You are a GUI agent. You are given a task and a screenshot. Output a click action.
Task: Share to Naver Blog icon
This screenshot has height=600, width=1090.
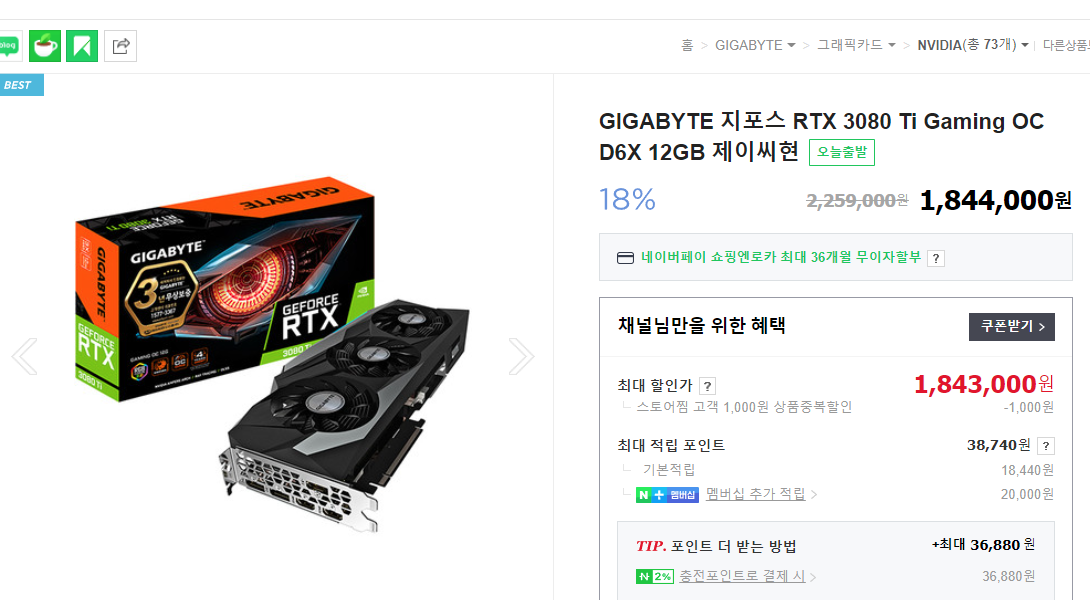click(x=8, y=46)
